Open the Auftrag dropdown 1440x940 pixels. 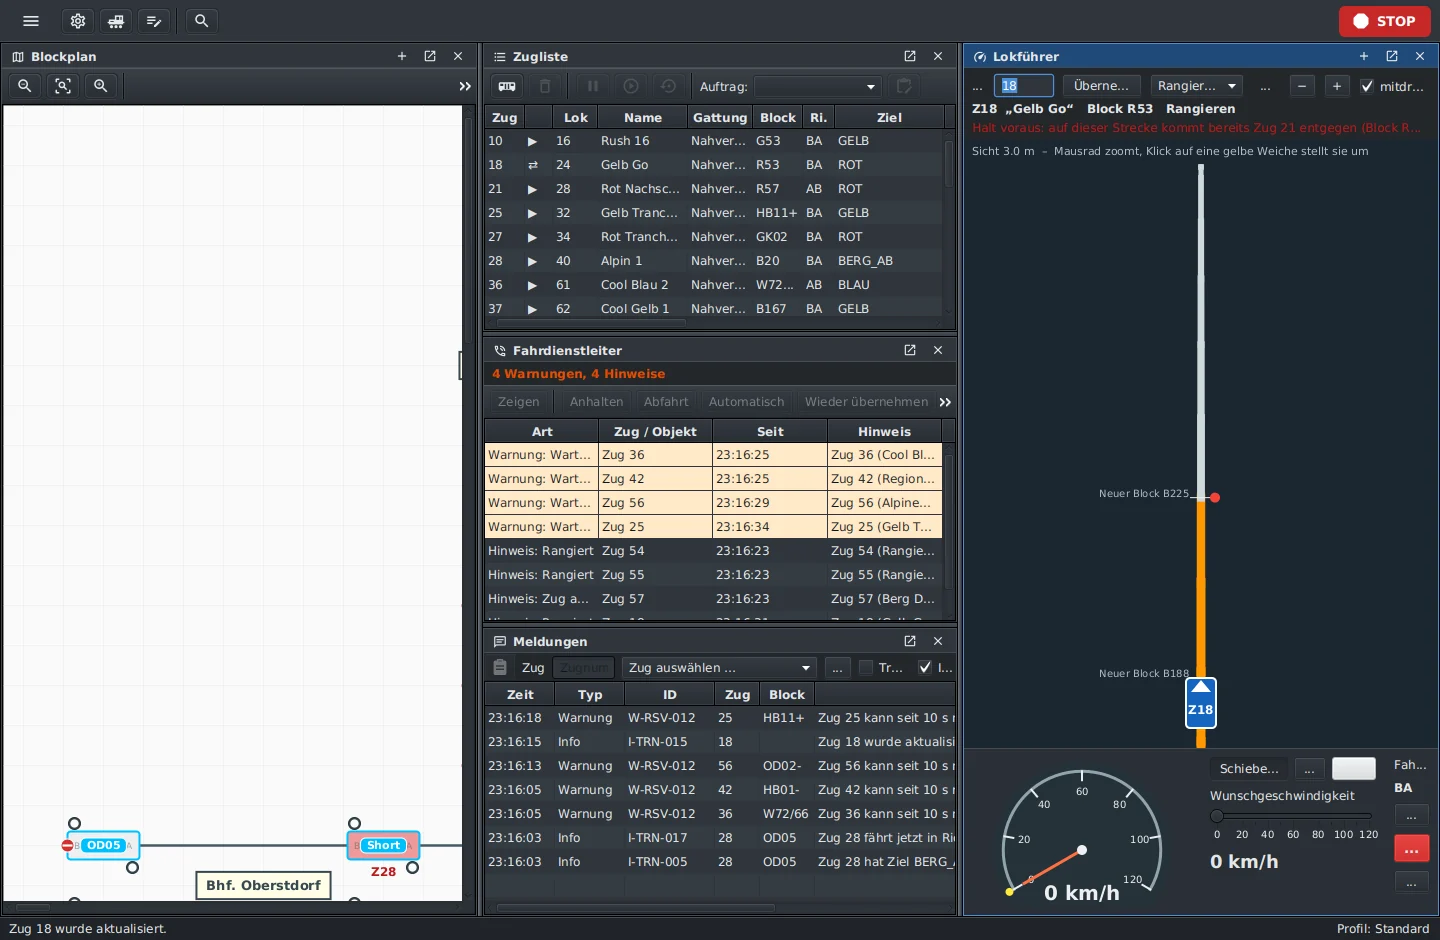(x=817, y=87)
